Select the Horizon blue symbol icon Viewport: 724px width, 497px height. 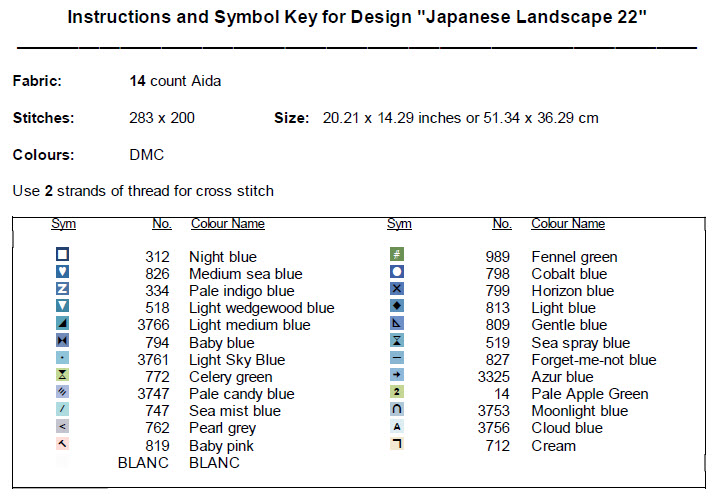[397, 289]
